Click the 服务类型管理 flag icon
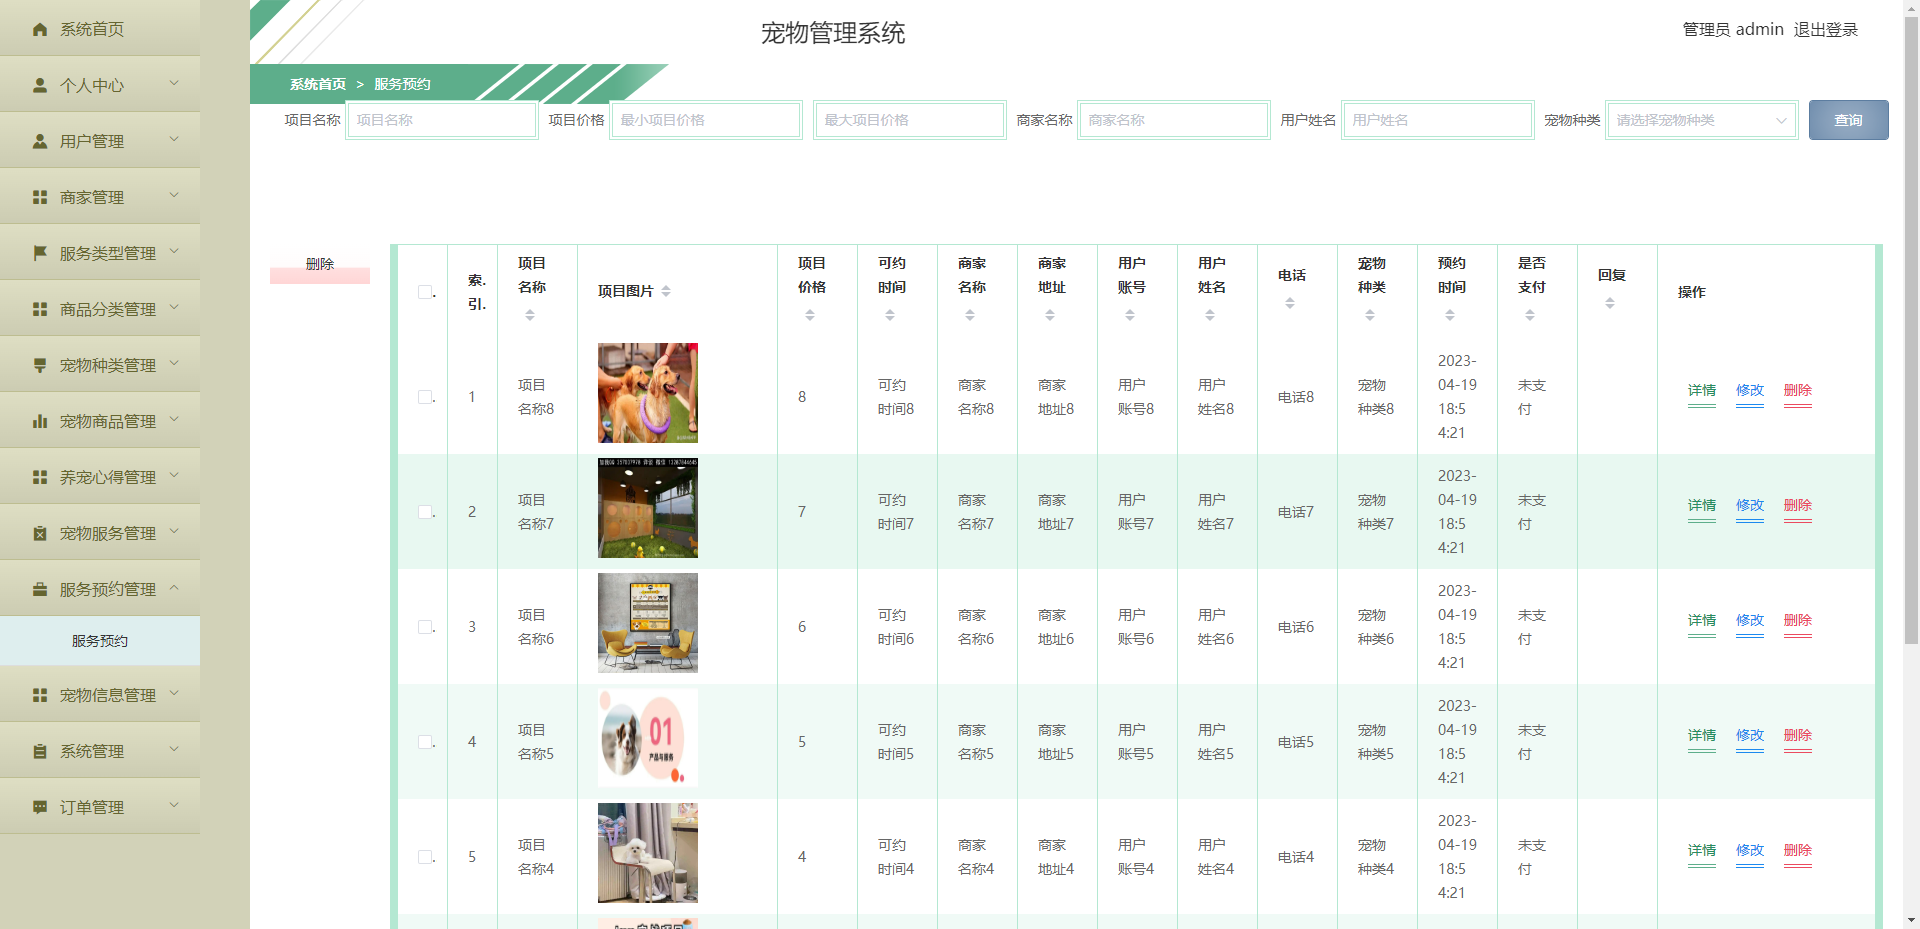The width and height of the screenshot is (1920, 929). pos(38,252)
